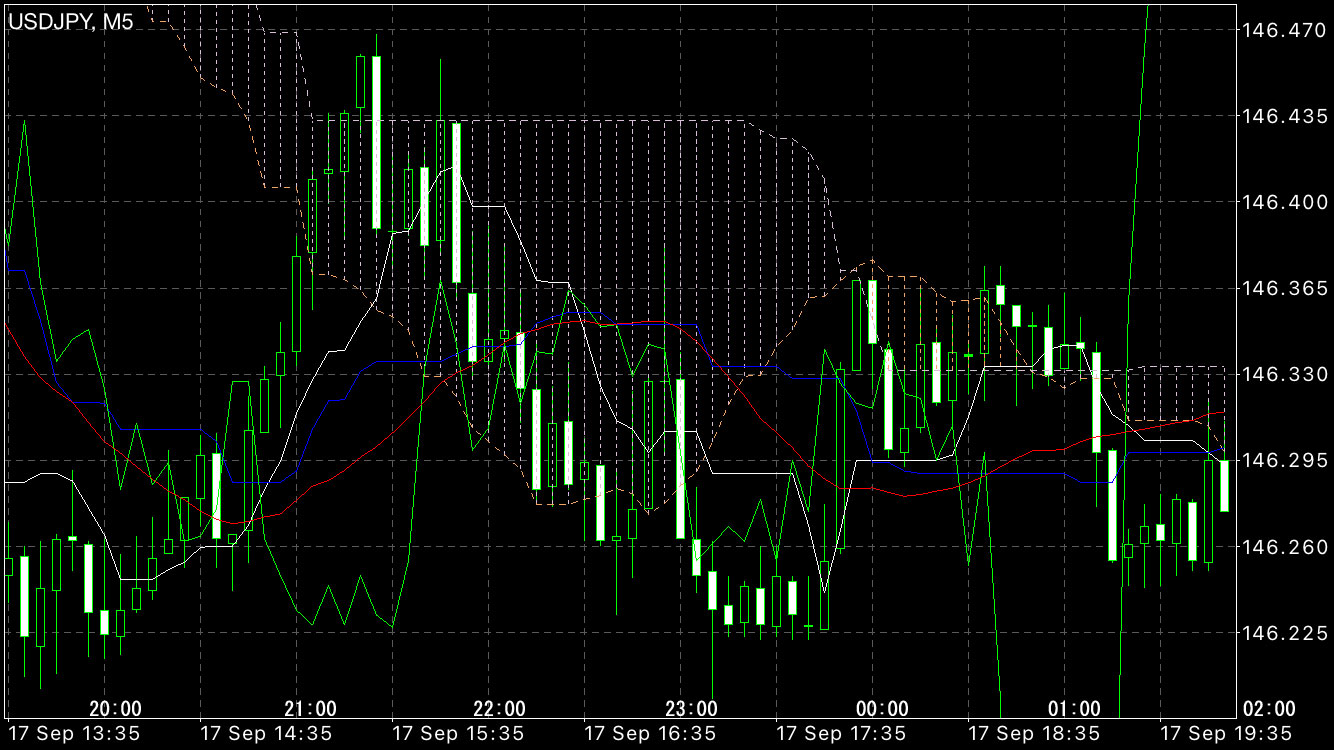Click the 146.365 price scale label
The width and height of the screenshot is (1334, 750).
(x=1281, y=289)
